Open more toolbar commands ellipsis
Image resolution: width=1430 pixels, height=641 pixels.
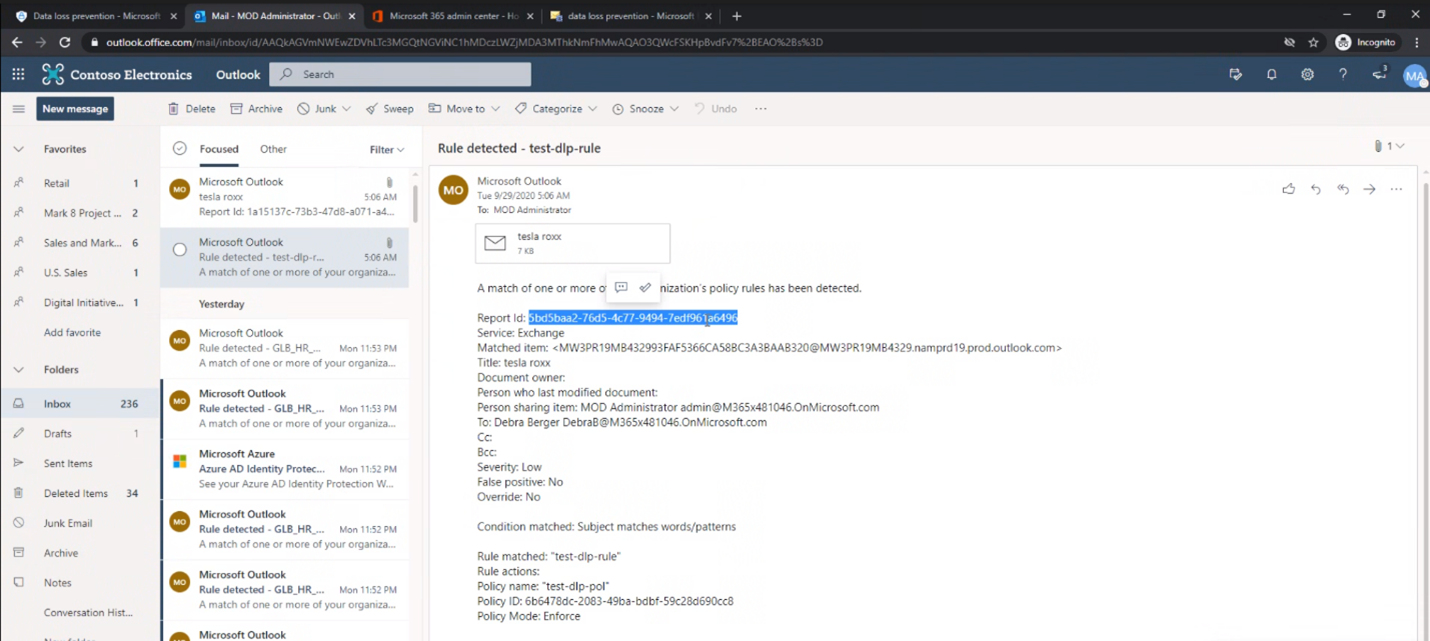[x=761, y=109]
